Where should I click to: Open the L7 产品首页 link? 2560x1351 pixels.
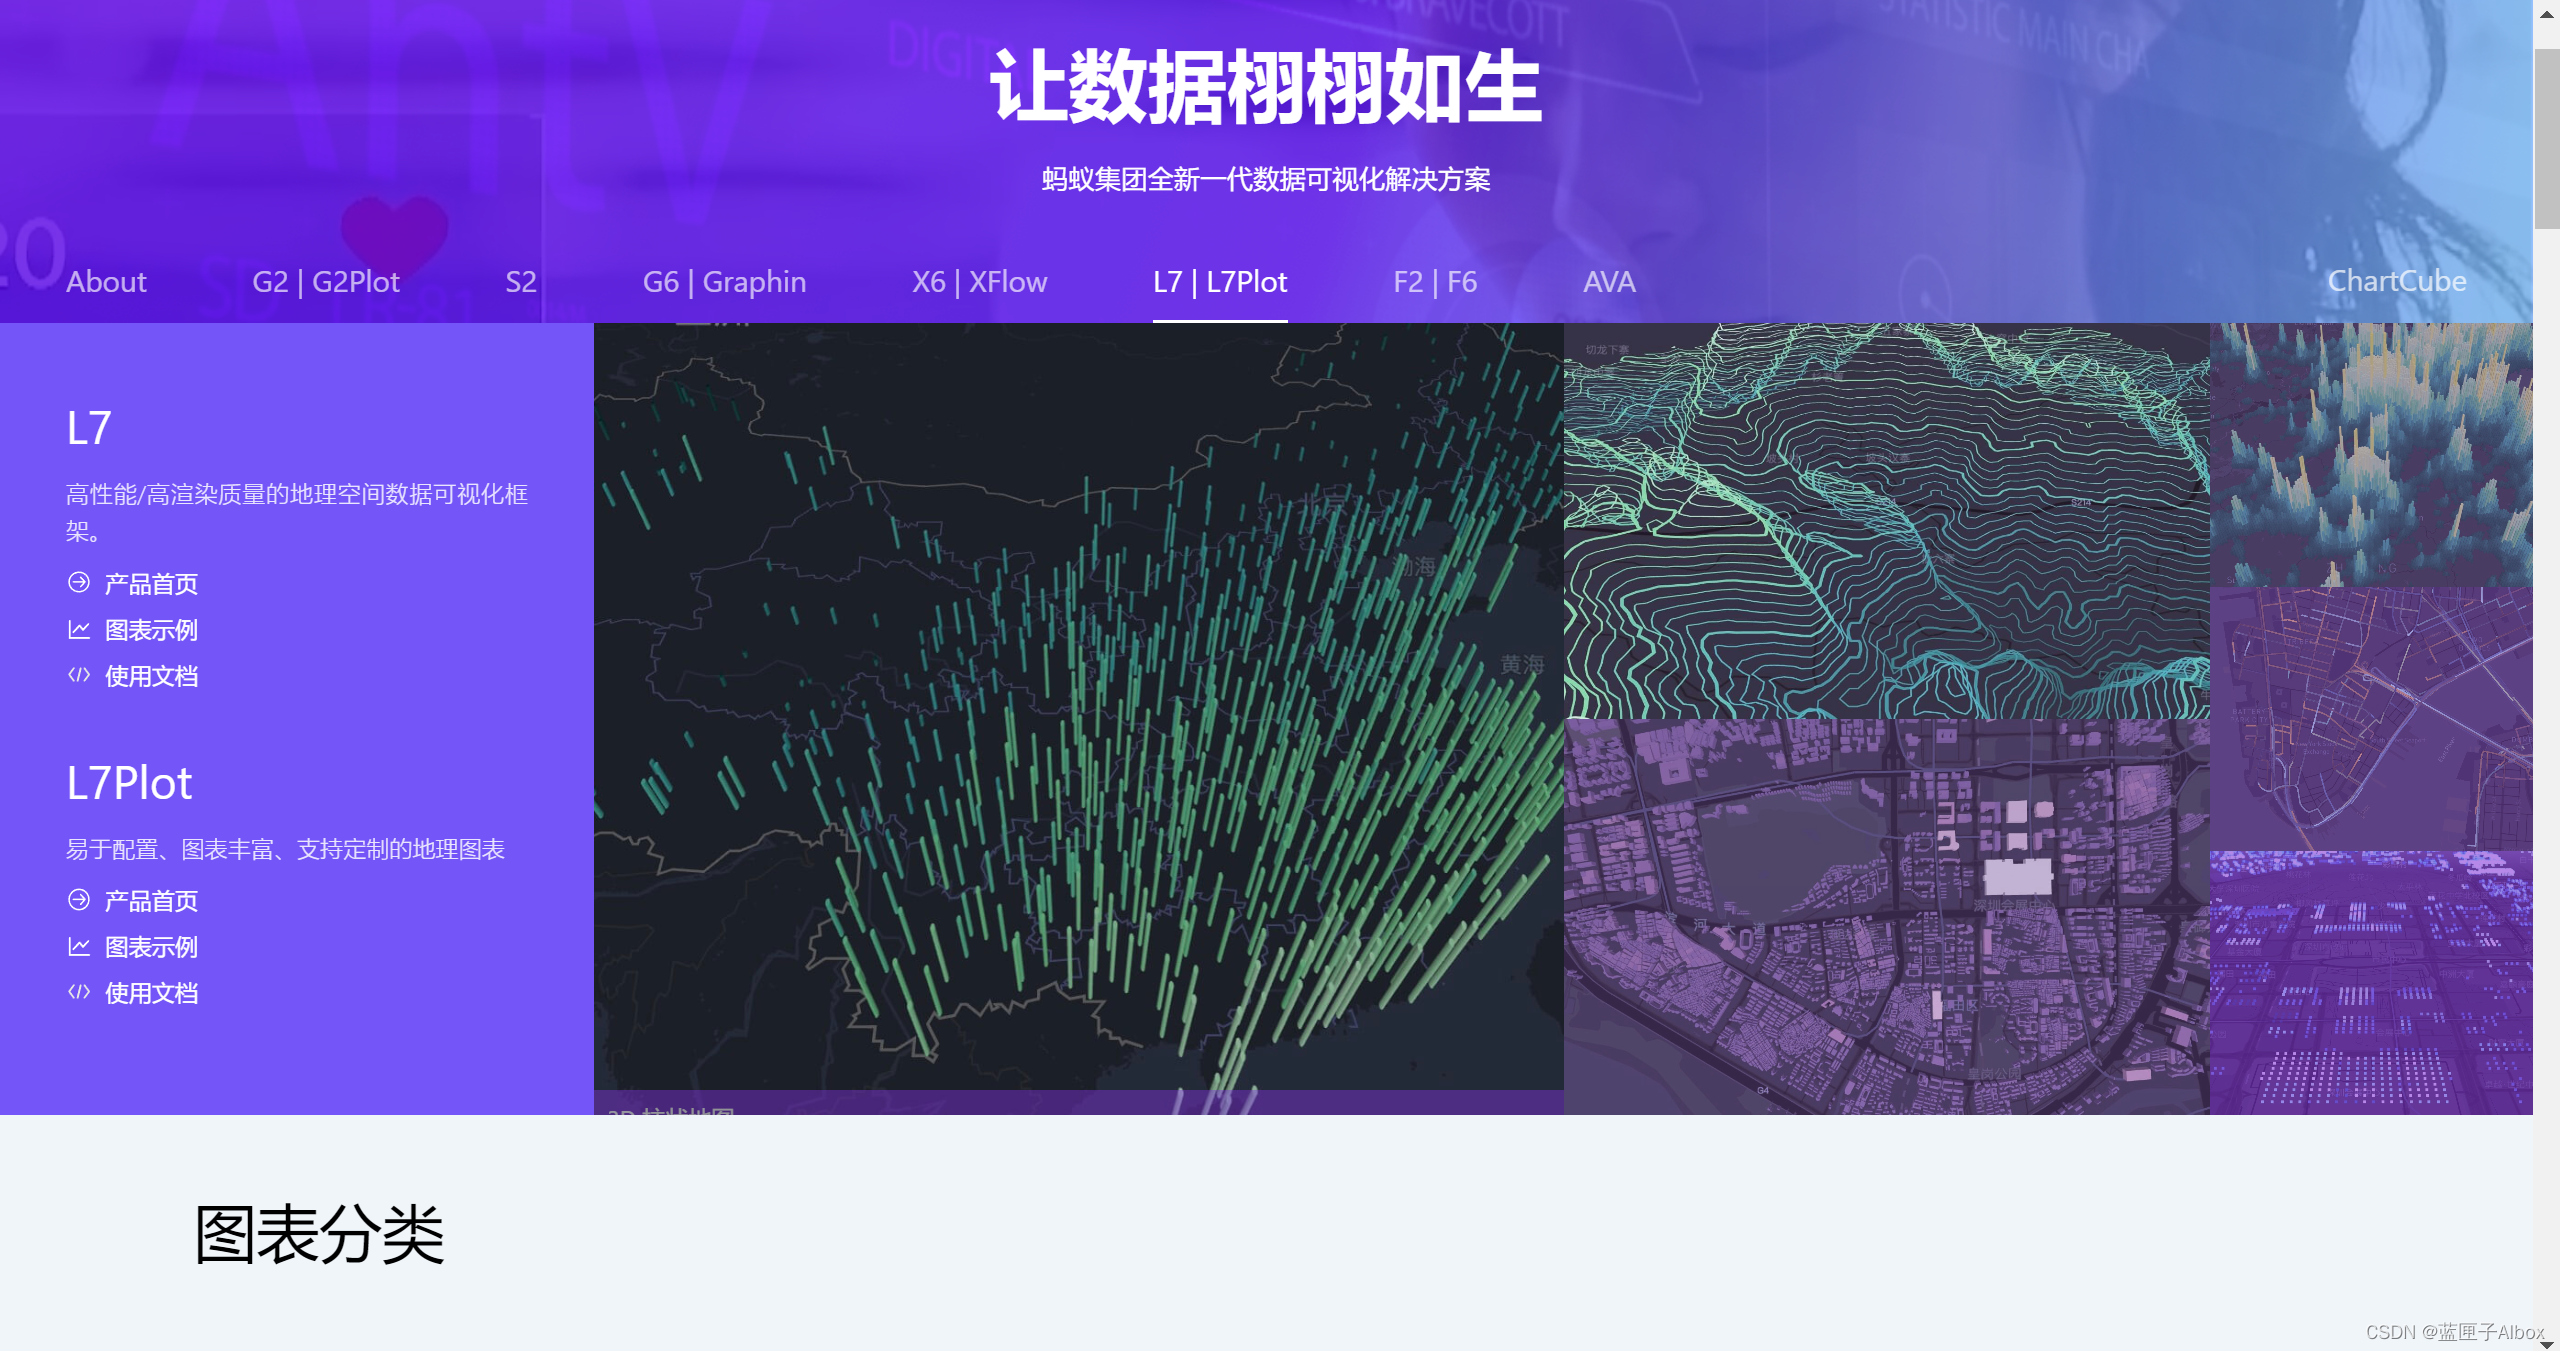click(x=151, y=584)
